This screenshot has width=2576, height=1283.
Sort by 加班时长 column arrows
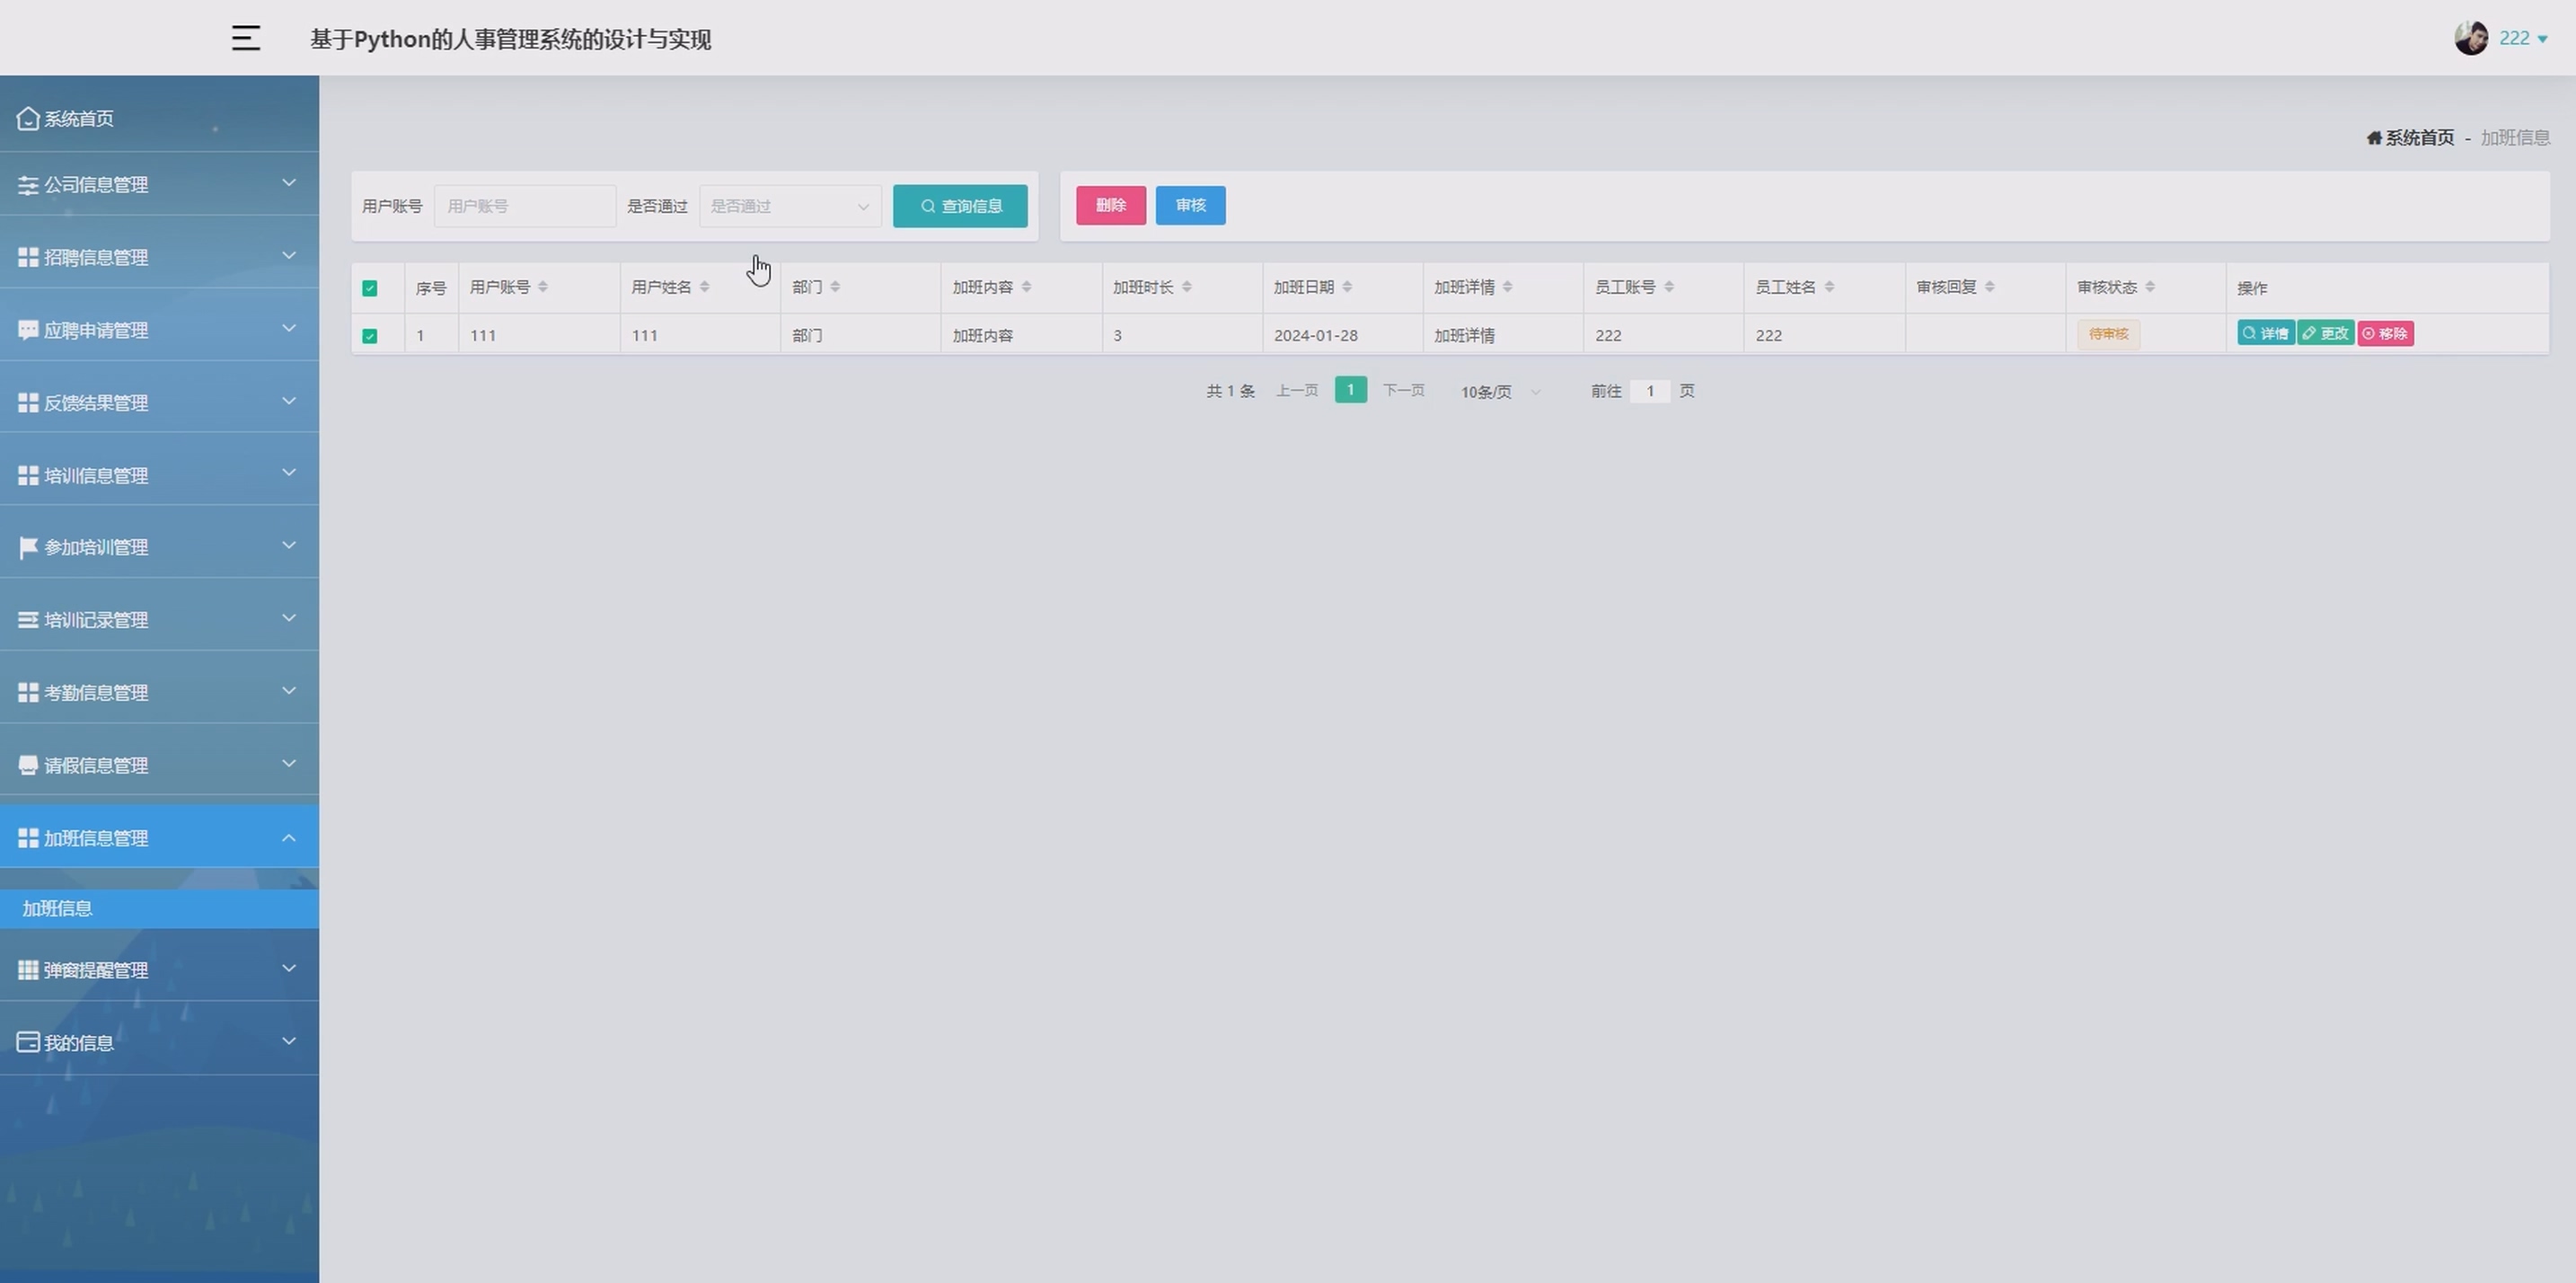coord(1187,287)
